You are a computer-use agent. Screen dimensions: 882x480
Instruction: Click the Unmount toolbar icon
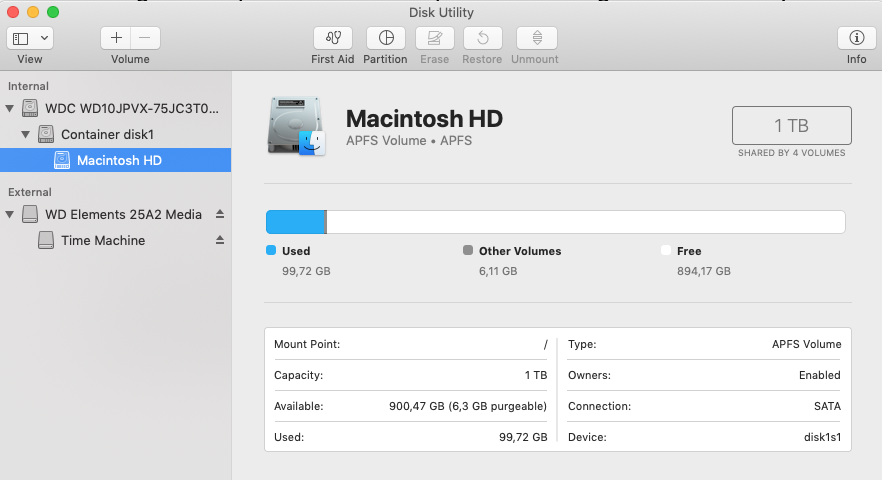point(537,38)
